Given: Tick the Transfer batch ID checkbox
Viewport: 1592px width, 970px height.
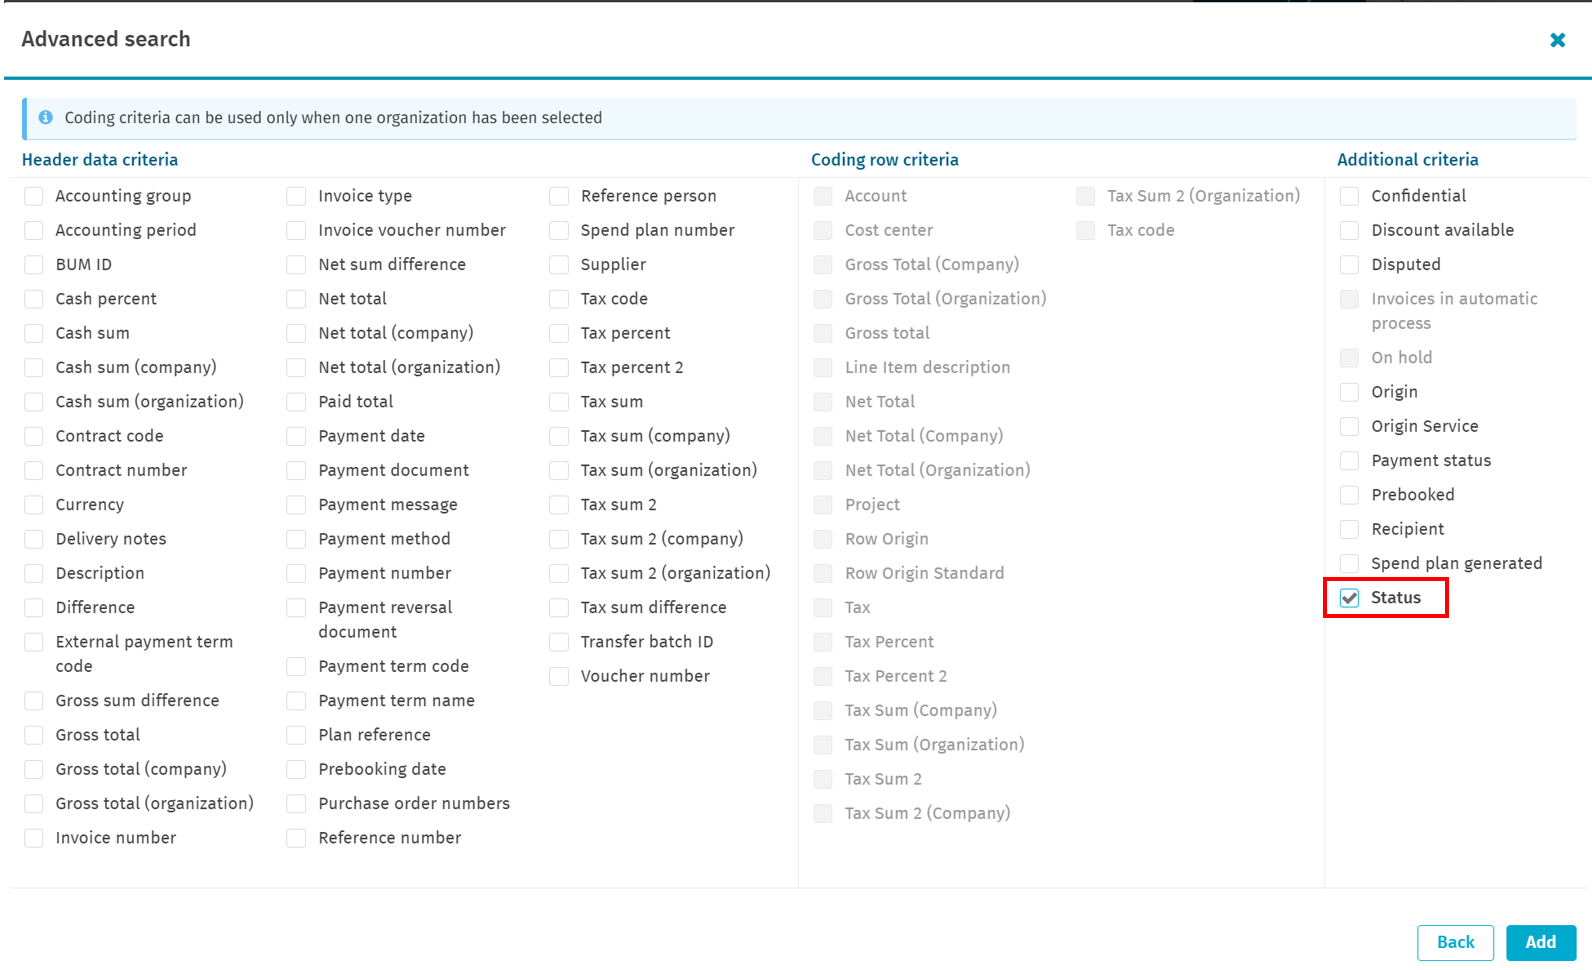Looking at the screenshot, I should coord(559,642).
